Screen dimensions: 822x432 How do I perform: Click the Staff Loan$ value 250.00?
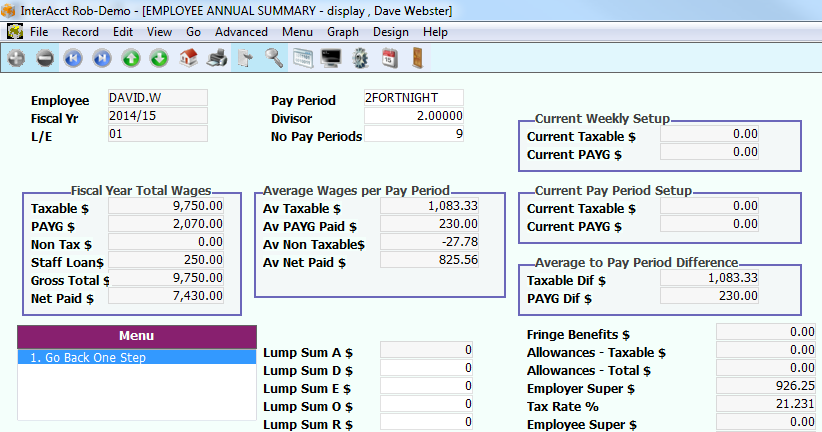tap(166, 260)
